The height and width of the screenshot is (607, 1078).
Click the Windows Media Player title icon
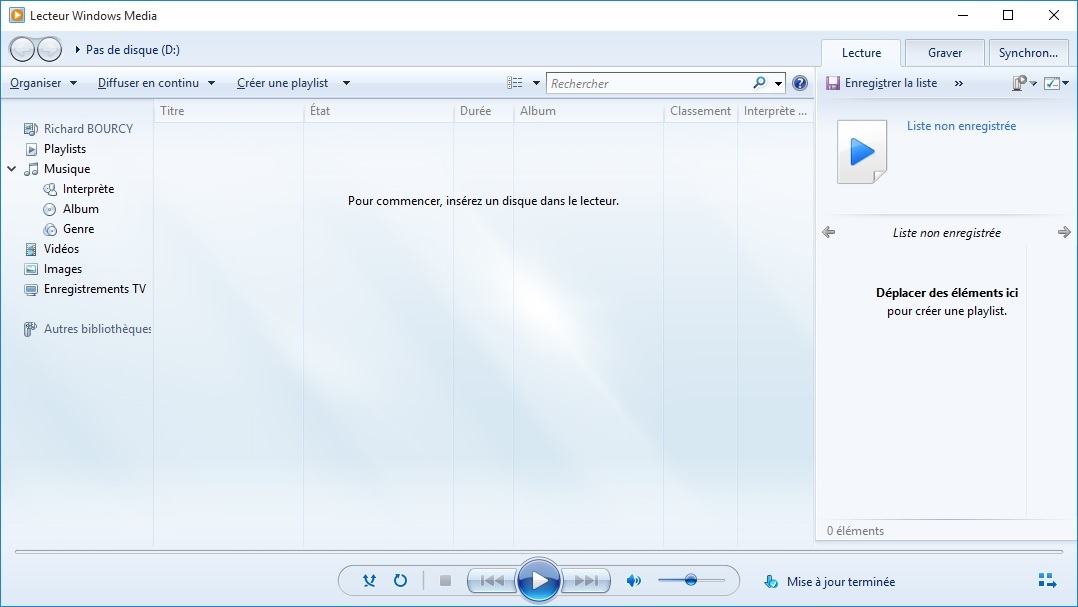coord(16,15)
